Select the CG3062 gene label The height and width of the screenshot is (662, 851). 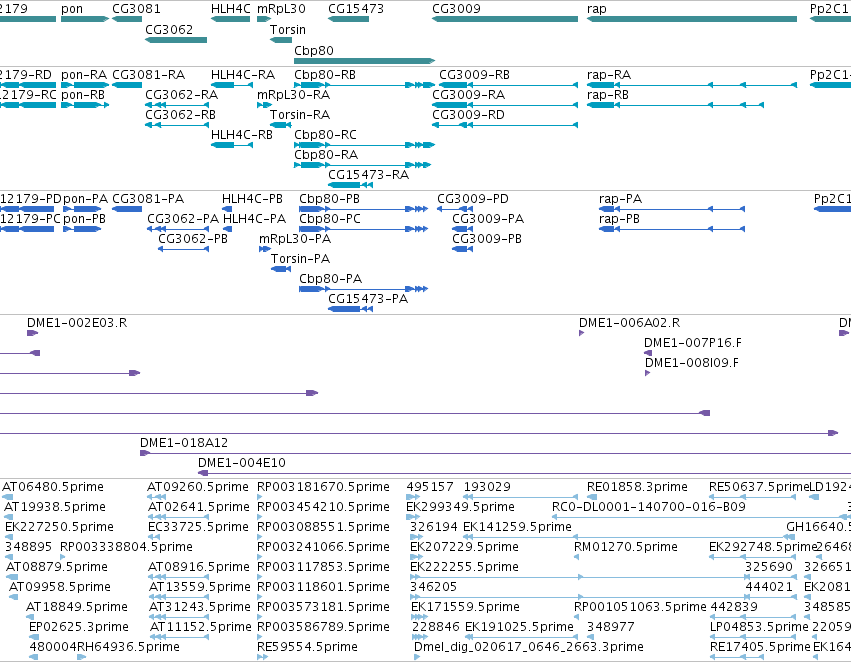click(169, 29)
